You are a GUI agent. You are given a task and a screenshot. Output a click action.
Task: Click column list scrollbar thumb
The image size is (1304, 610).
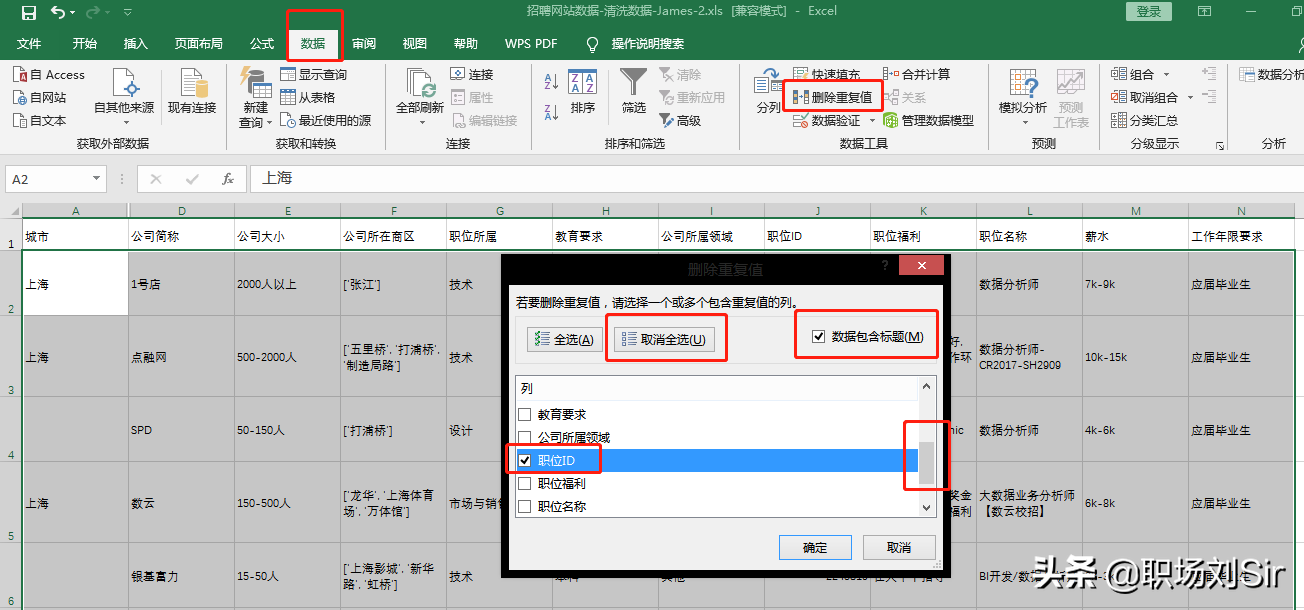point(927,464)
